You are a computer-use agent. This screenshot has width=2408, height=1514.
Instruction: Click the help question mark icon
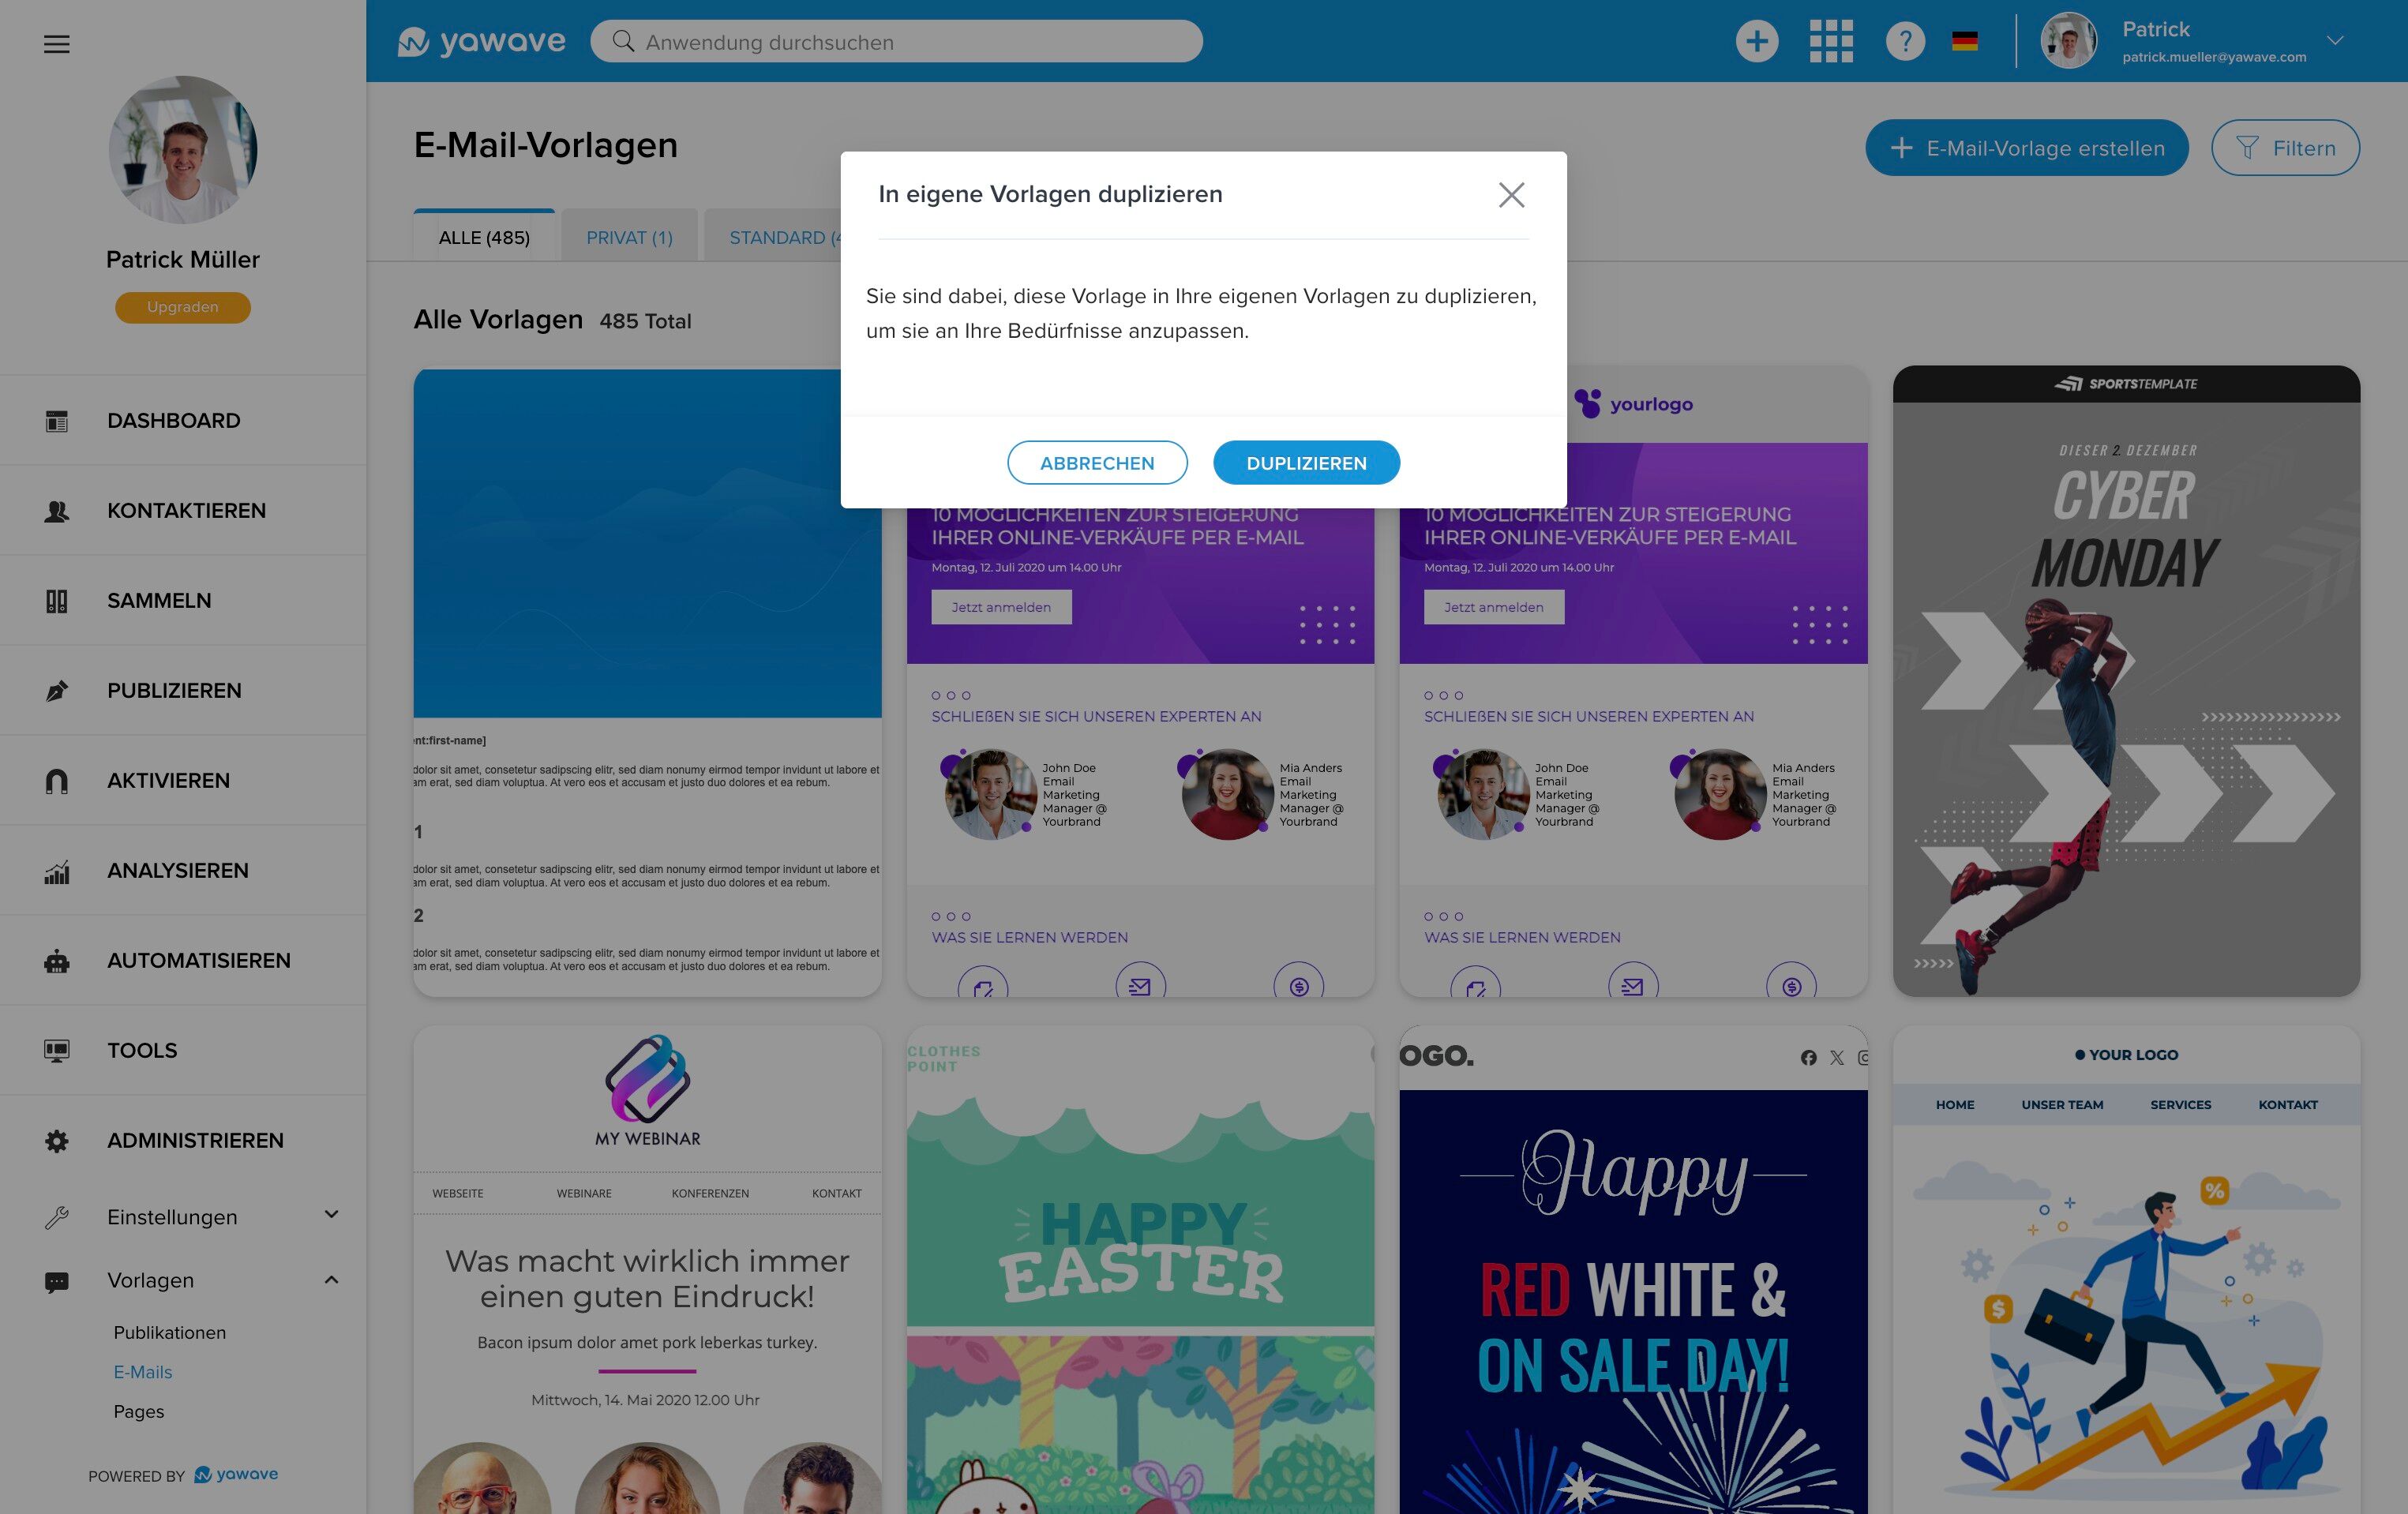1905,42
